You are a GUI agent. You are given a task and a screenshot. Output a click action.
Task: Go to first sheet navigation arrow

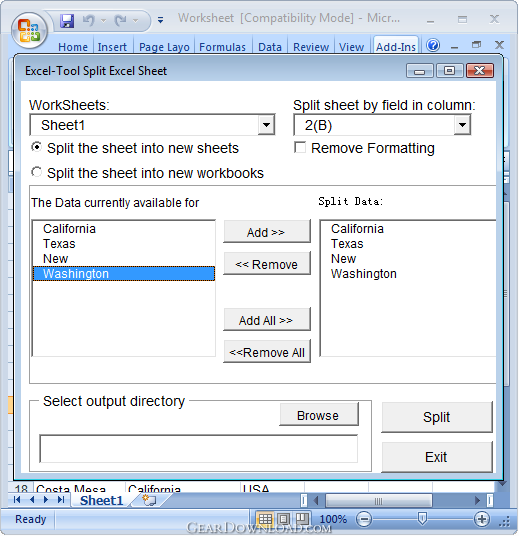click(x=17, y=500)
